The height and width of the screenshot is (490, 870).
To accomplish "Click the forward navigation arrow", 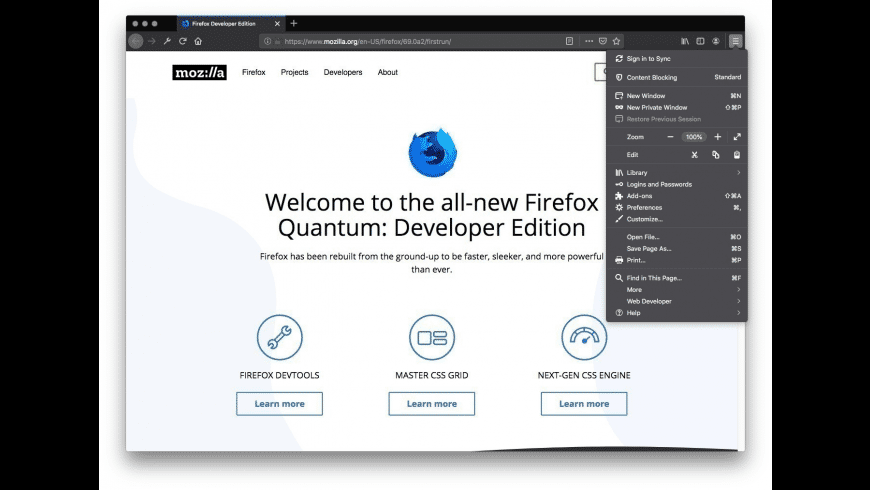I will [x=151, y=41].
